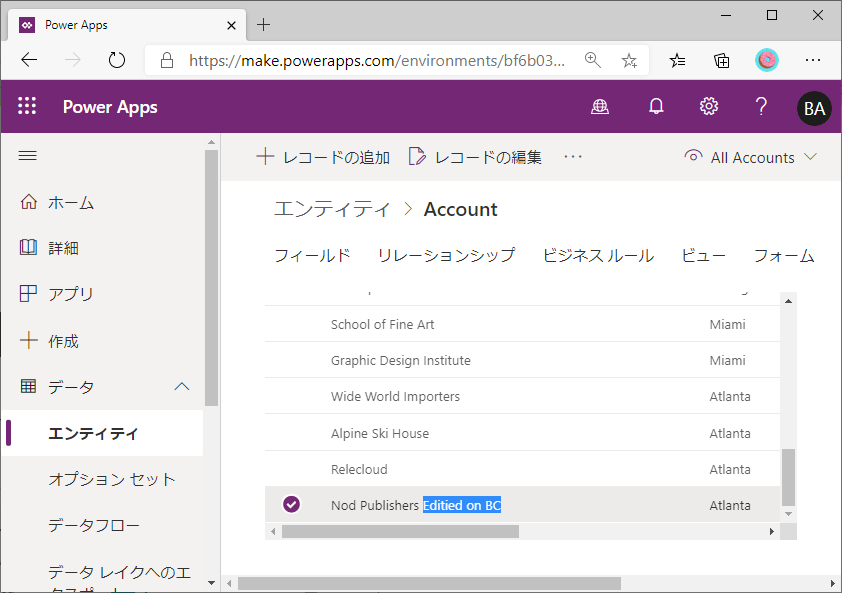Open the settings gear in Power Apps header
This screenshot has height=593, width=842.
tap(709, 106)
